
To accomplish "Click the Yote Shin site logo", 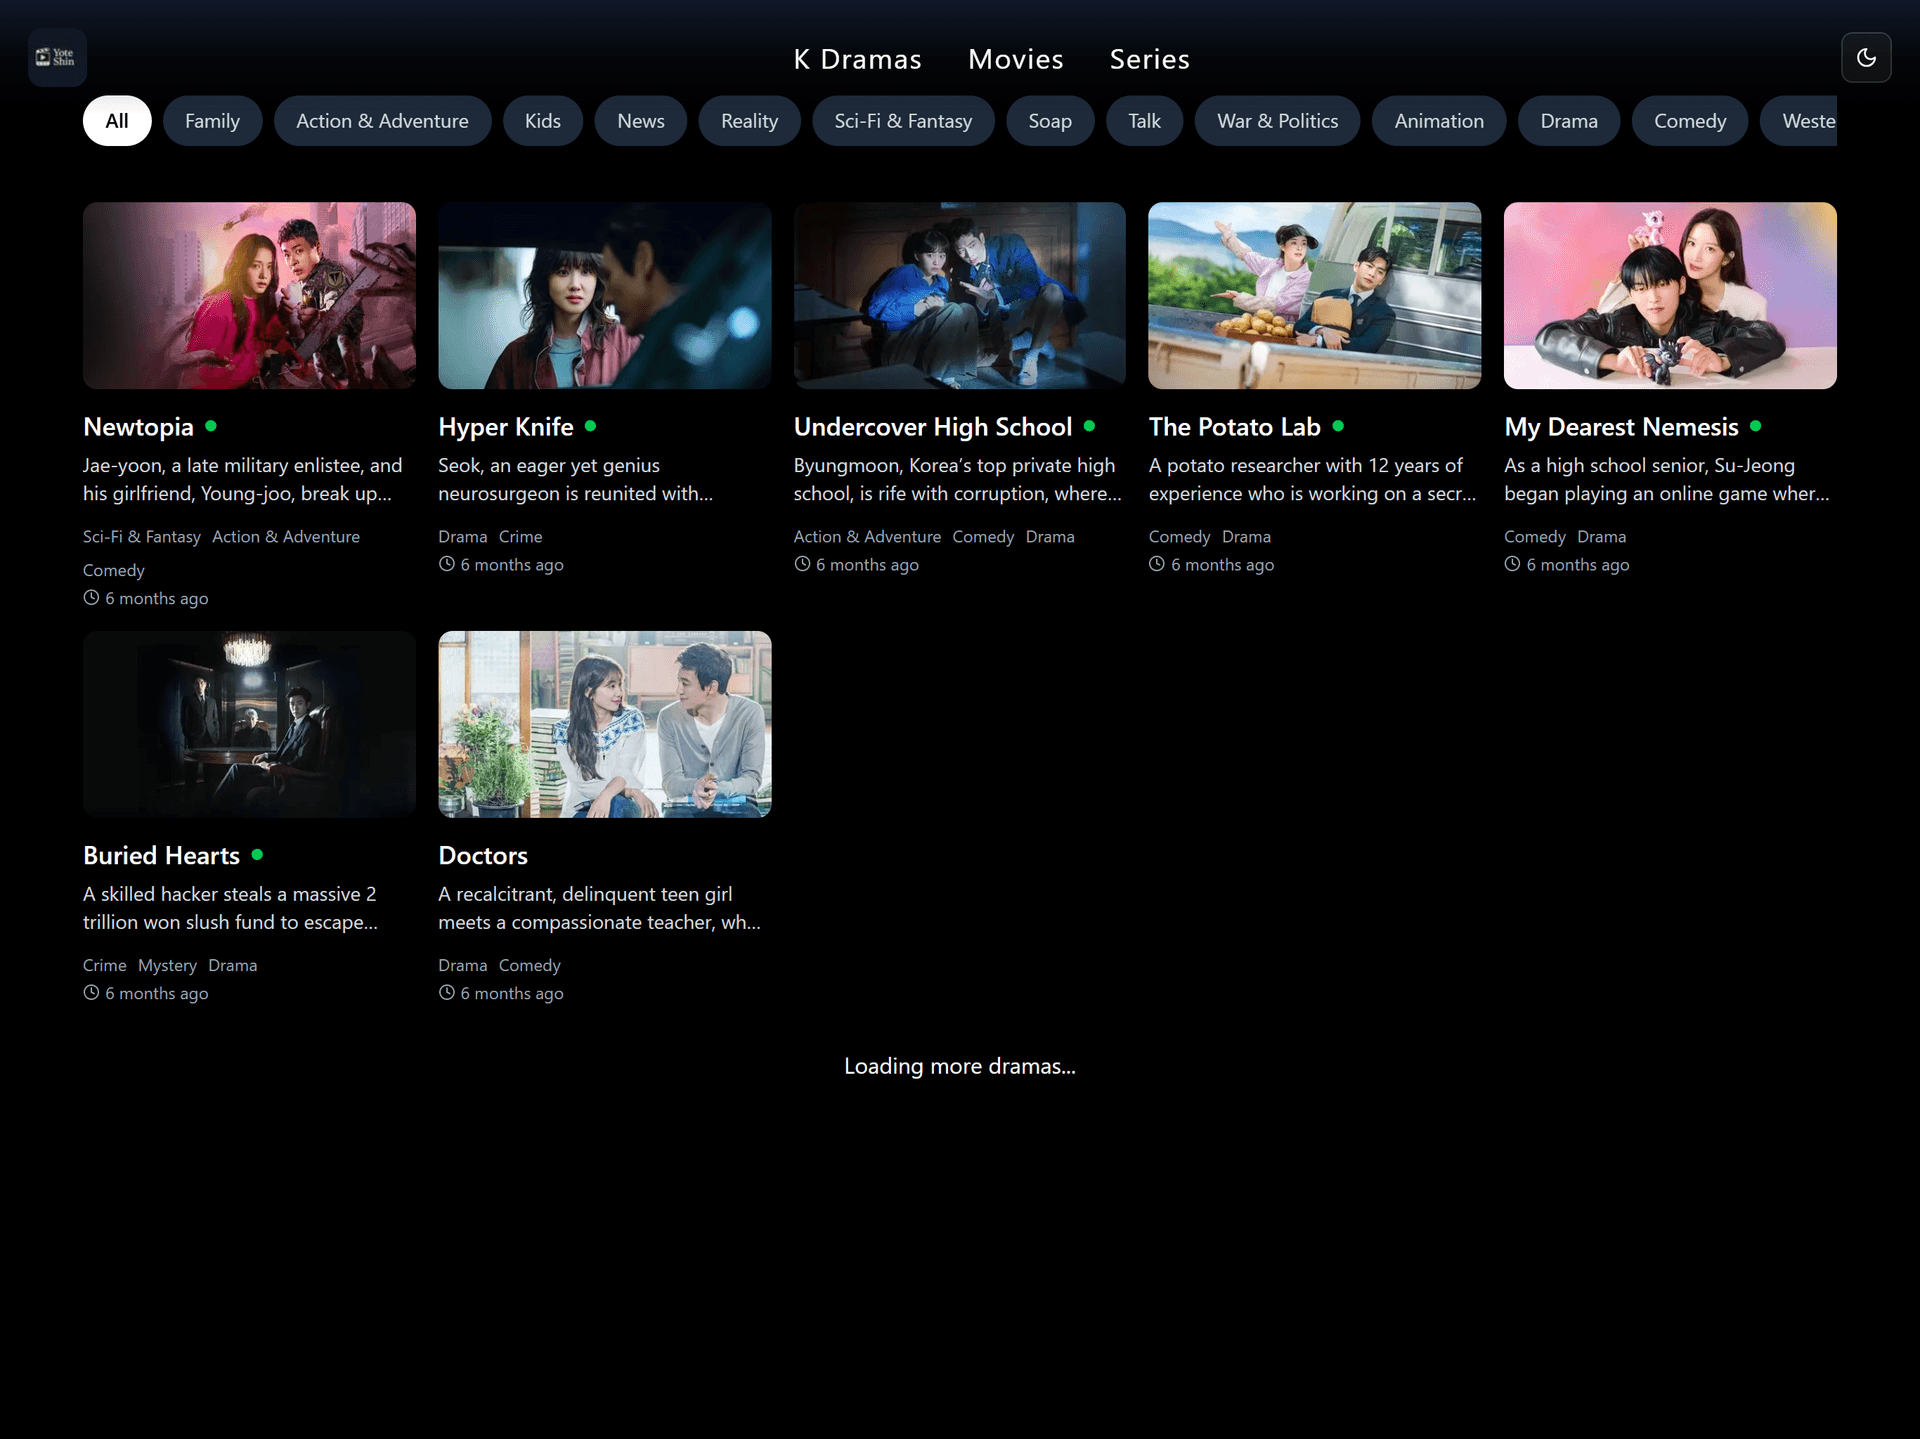I will pos(56,57).
